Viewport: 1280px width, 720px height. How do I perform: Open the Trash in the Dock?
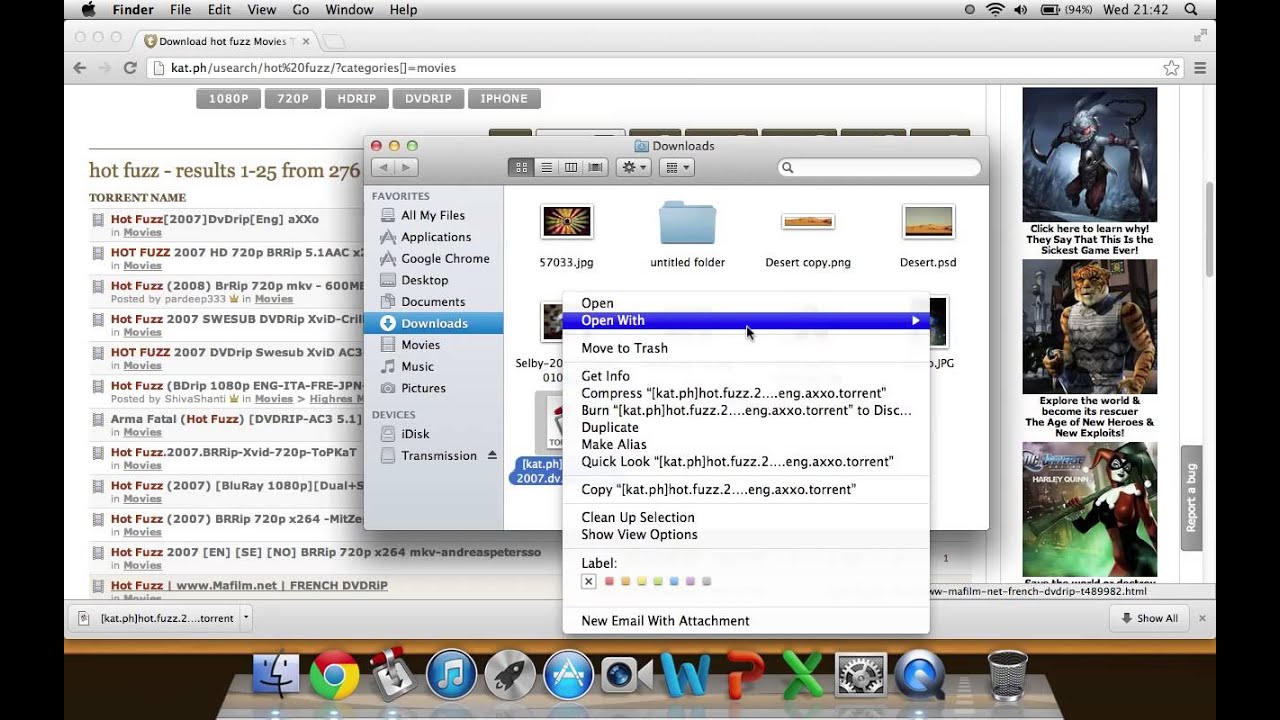1007,676
